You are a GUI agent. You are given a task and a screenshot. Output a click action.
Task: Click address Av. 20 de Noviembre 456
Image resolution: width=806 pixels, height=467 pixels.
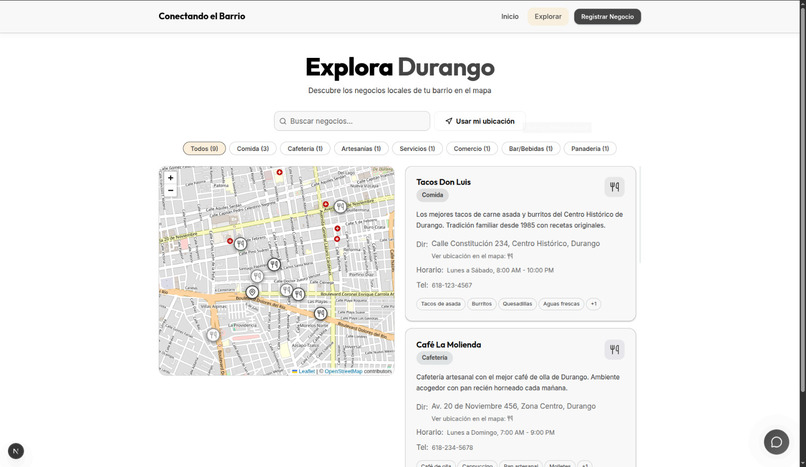tap(514, 406)
